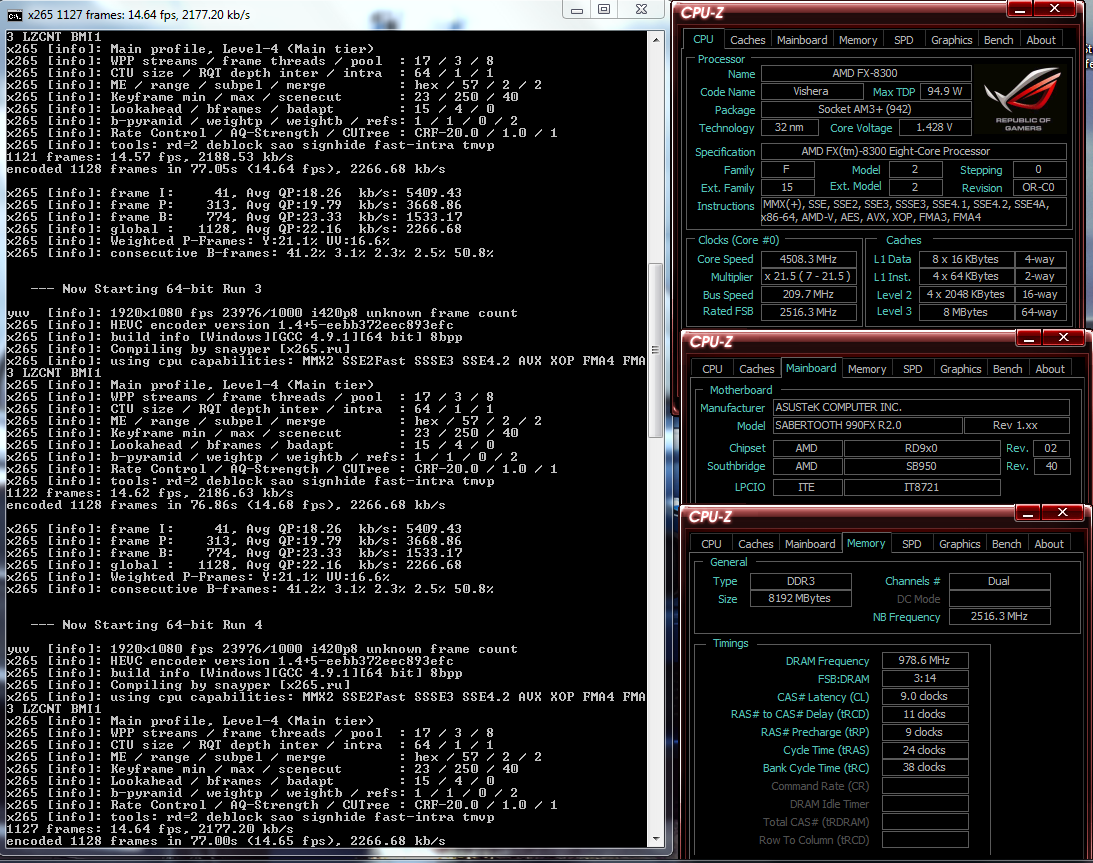Minimize the top CPU-Z window
The height and width of the screenshot is (863, 1093).
1021,9
